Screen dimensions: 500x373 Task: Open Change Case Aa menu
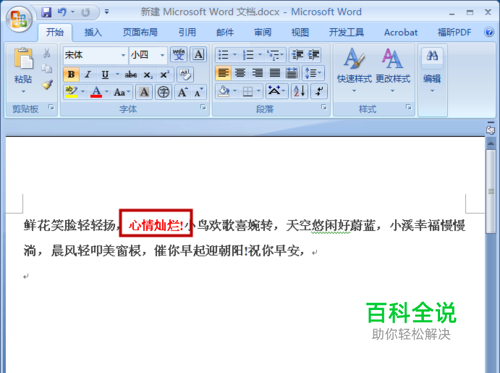pos(122,92)
